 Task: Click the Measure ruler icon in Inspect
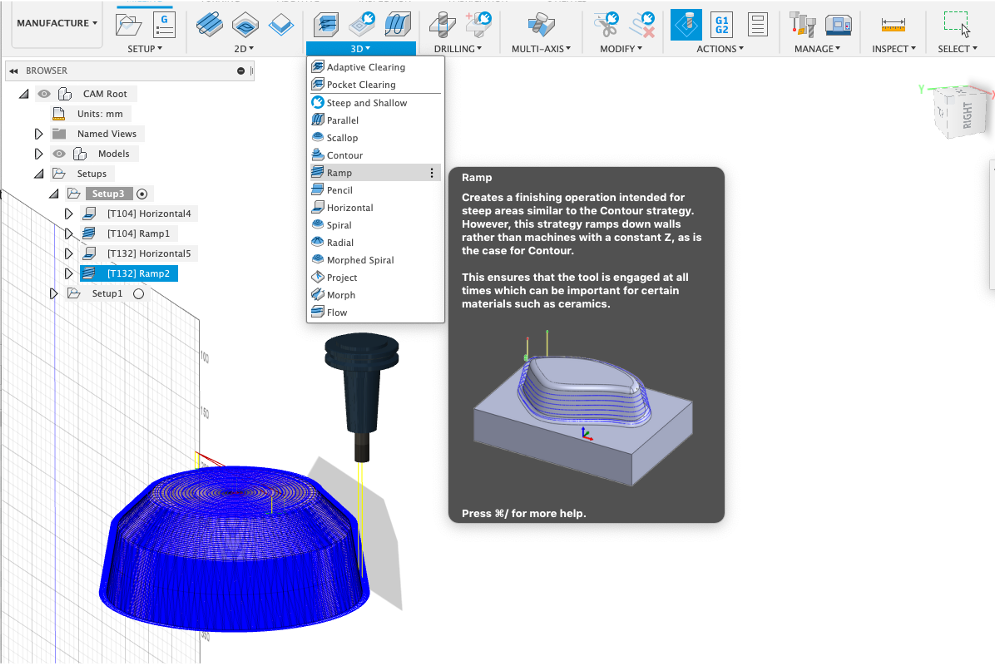(x=893, y=25)
